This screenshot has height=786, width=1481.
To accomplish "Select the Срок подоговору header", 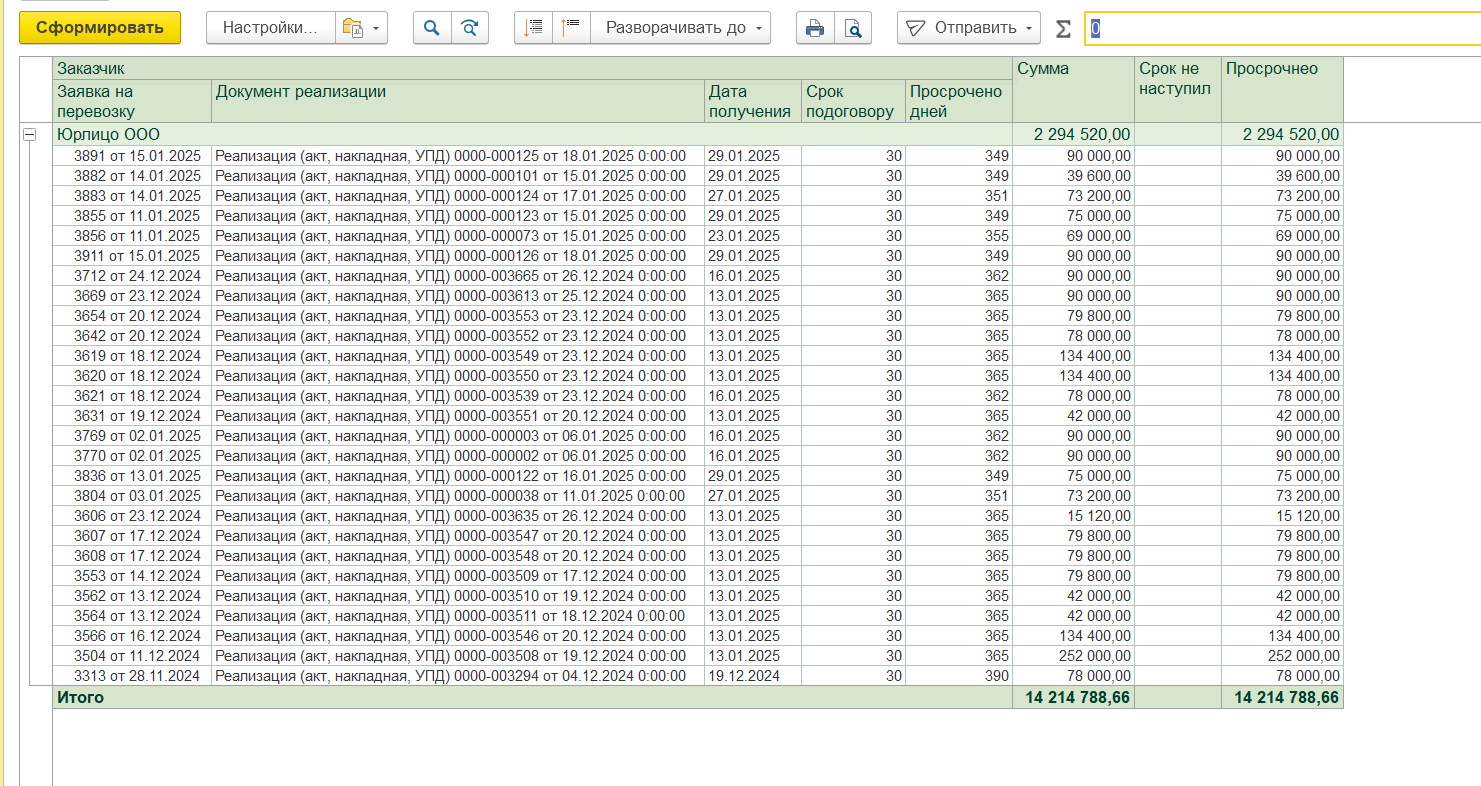I will coord(854,101).
